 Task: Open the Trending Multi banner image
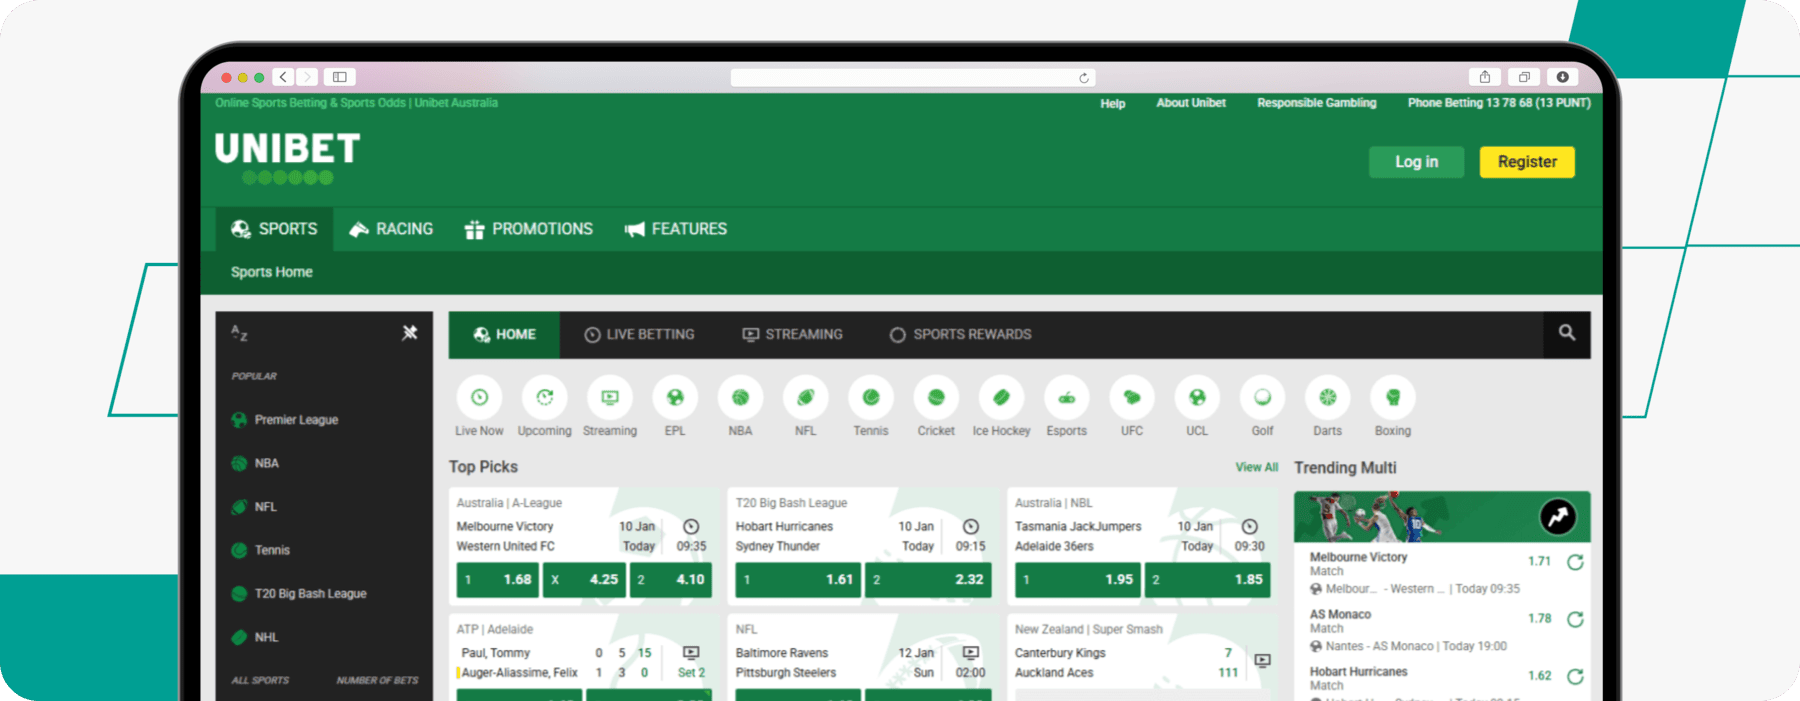pyautogui.click(x=1442, y=516)
